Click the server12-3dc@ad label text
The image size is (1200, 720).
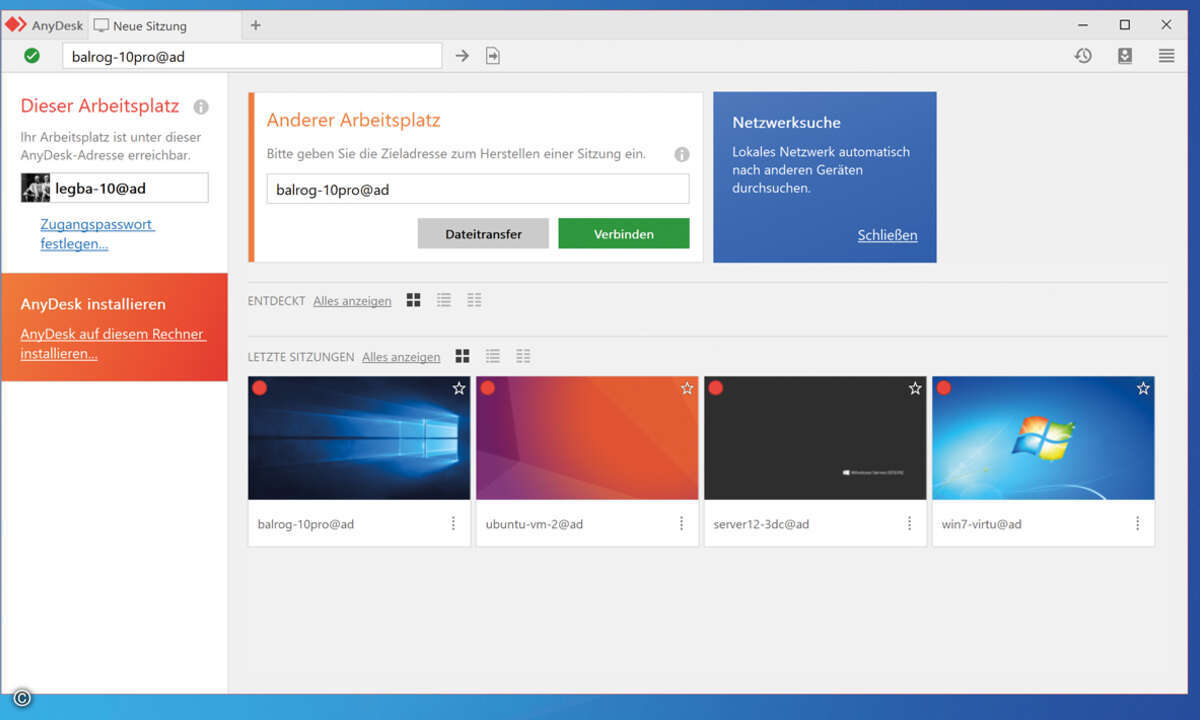tap(762, 524)
